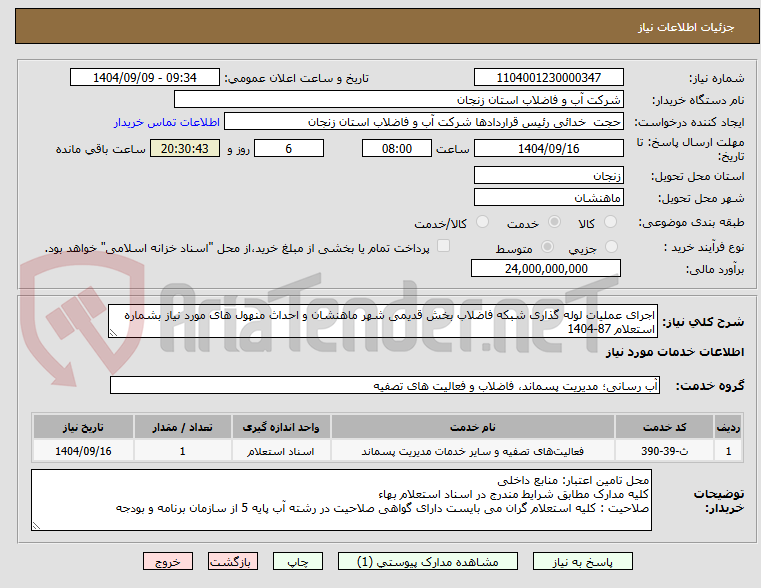Viewport: 761px width, 588px height.
Task: Click the تعداد / مقدار column header
Action: point(182,427)
